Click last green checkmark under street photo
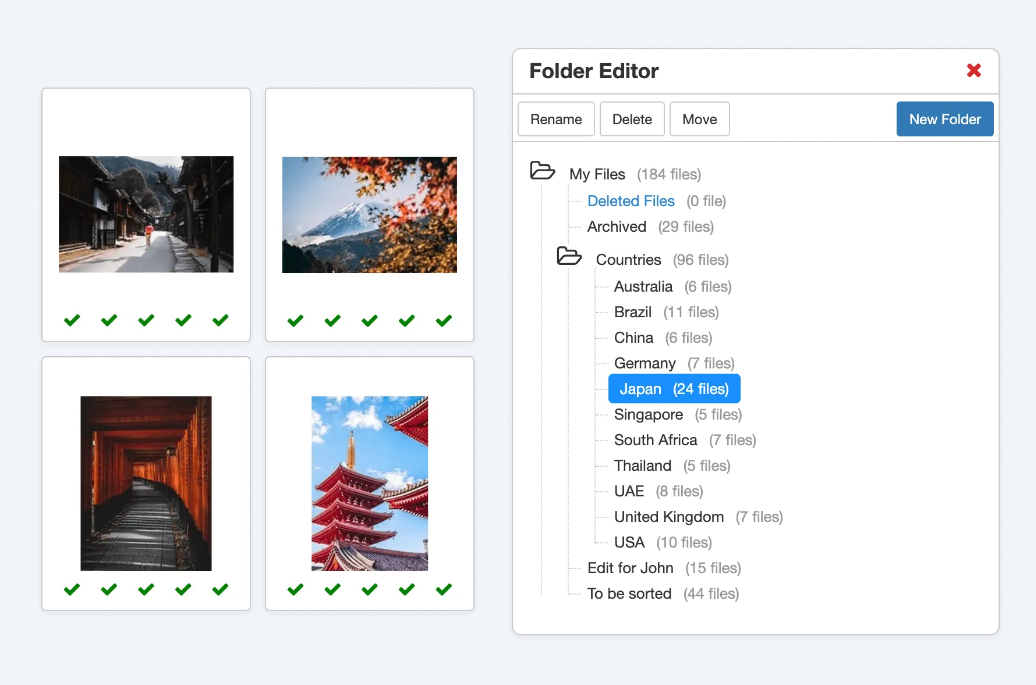This screenshot has height=685, width=1036. coord(220,320)
